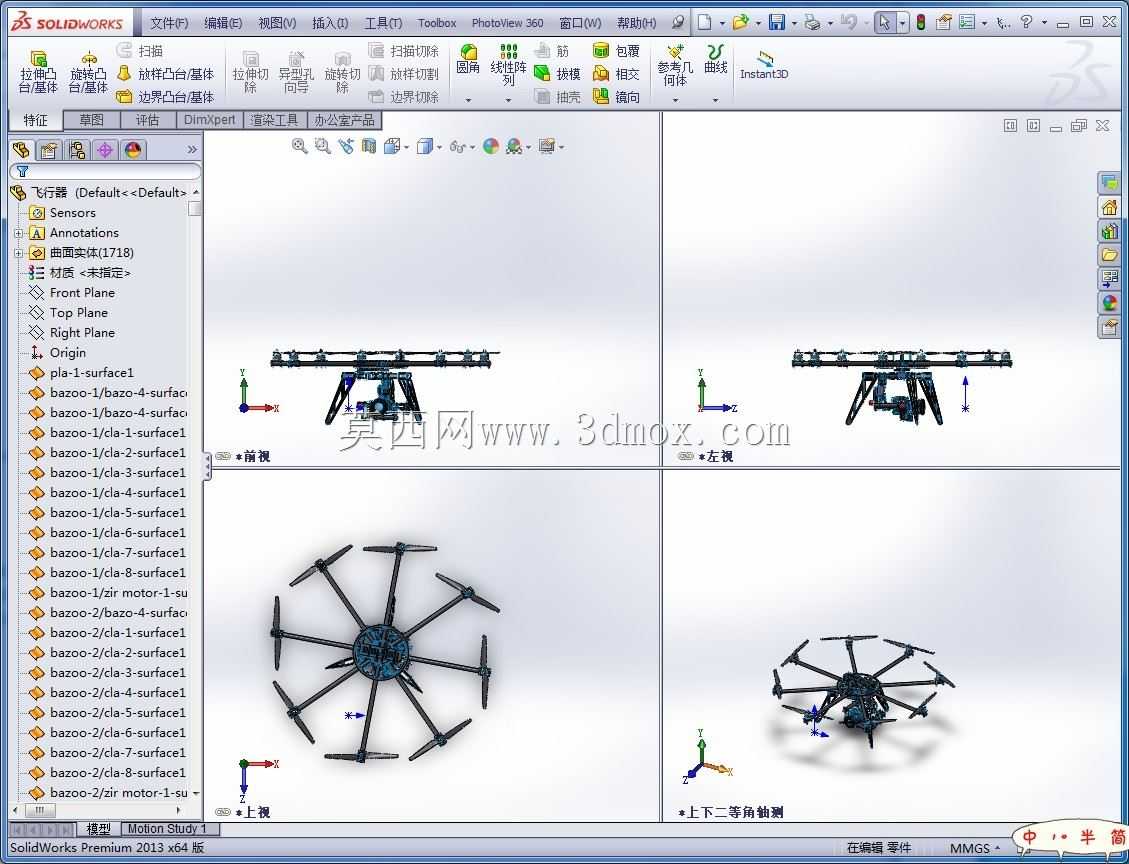
Task: Click the Fillet (圆角) tool
Action: (x=468, y=60)
